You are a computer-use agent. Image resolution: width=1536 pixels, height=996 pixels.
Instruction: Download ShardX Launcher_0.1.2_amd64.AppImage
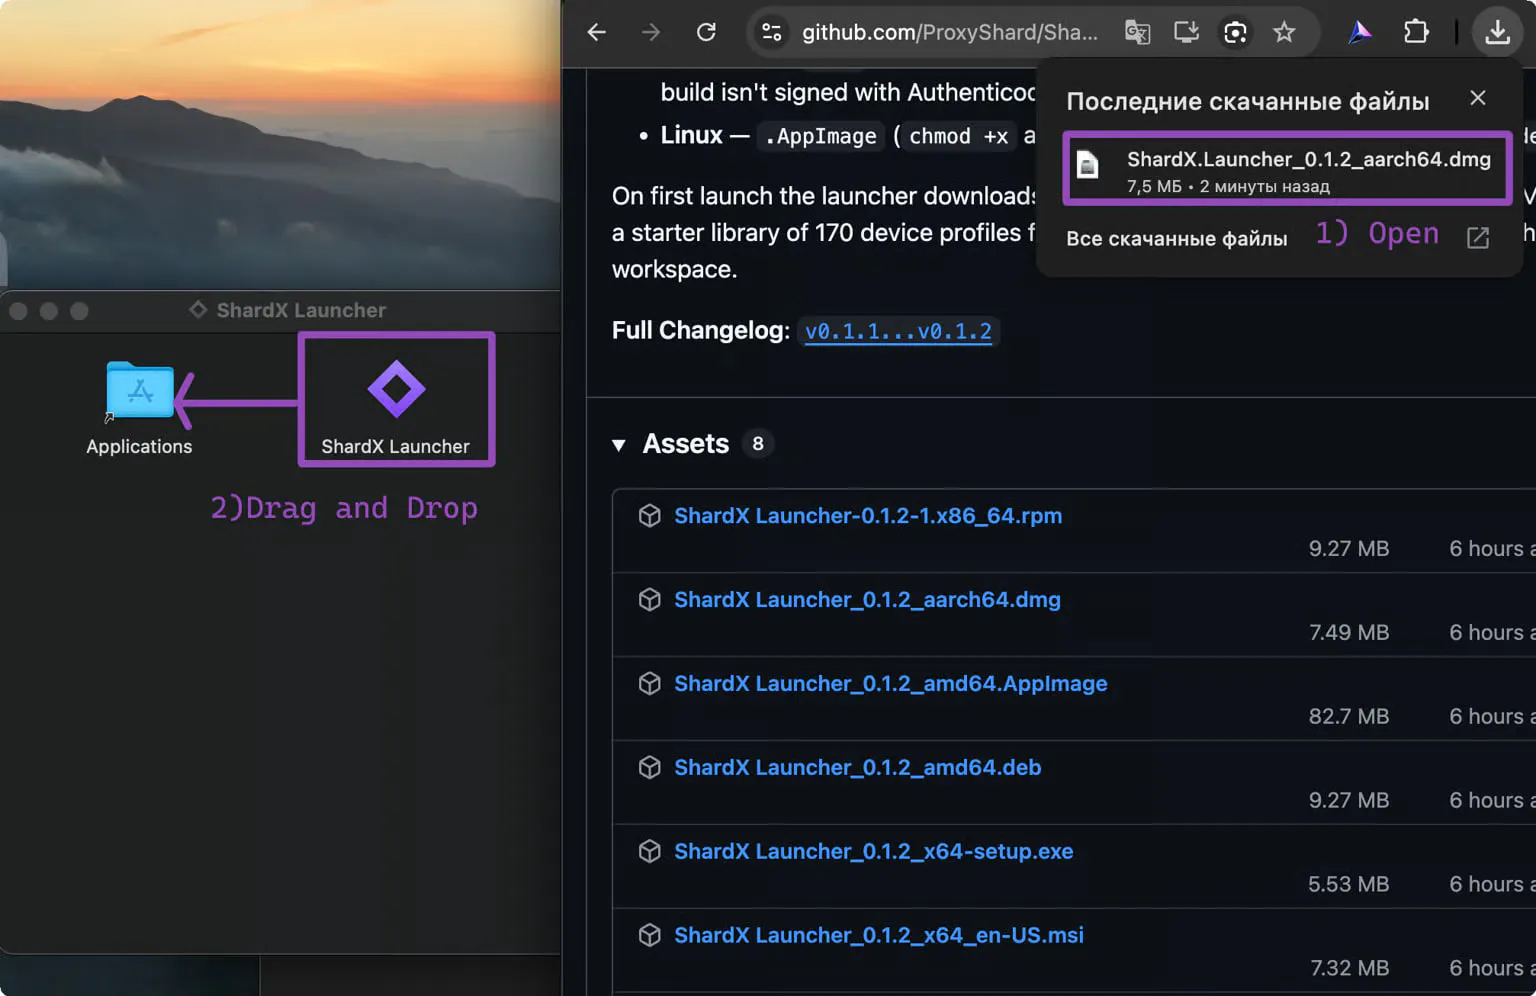[x=891, y=684]
